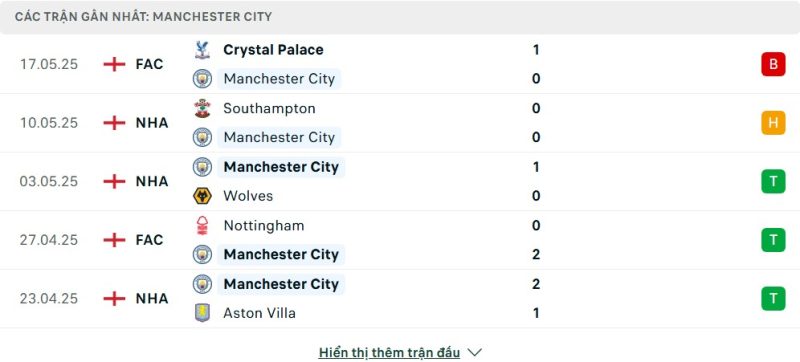
Task: Open the Crystal Palace team name
Action: click(273, 50)
